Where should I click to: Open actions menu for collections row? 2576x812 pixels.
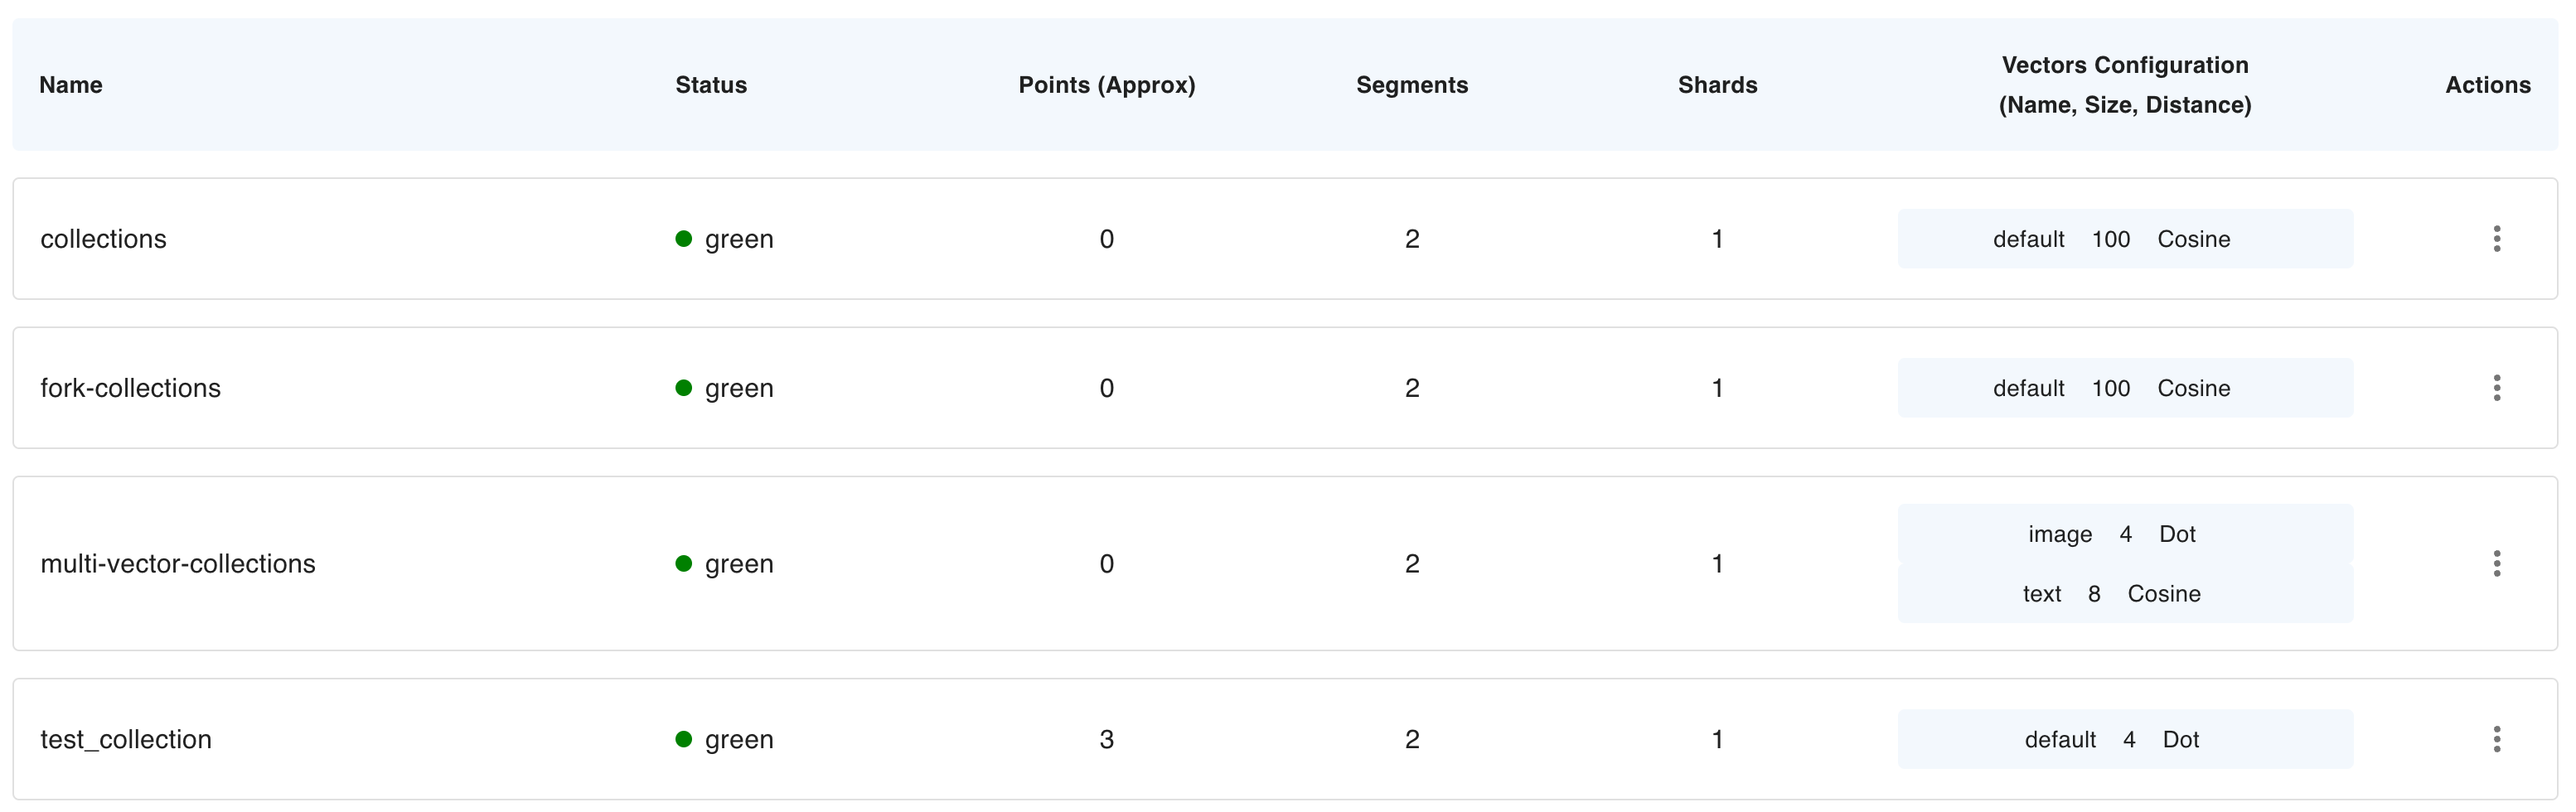2496,239
